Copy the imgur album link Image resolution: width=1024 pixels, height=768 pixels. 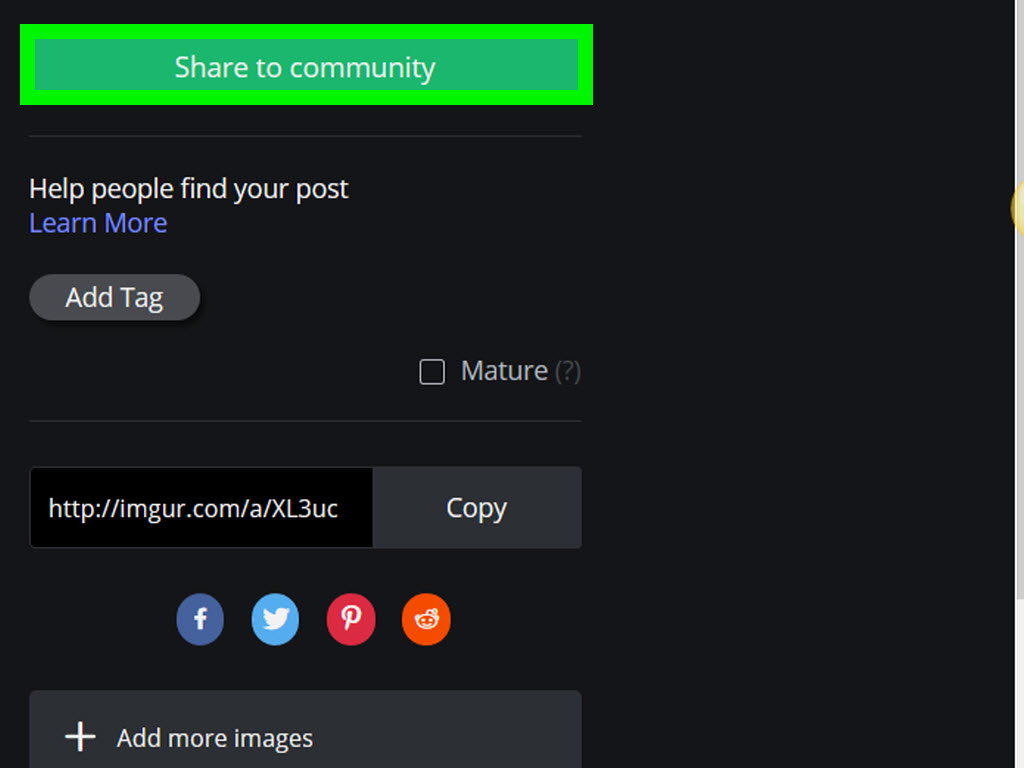(x=477, y=507)
